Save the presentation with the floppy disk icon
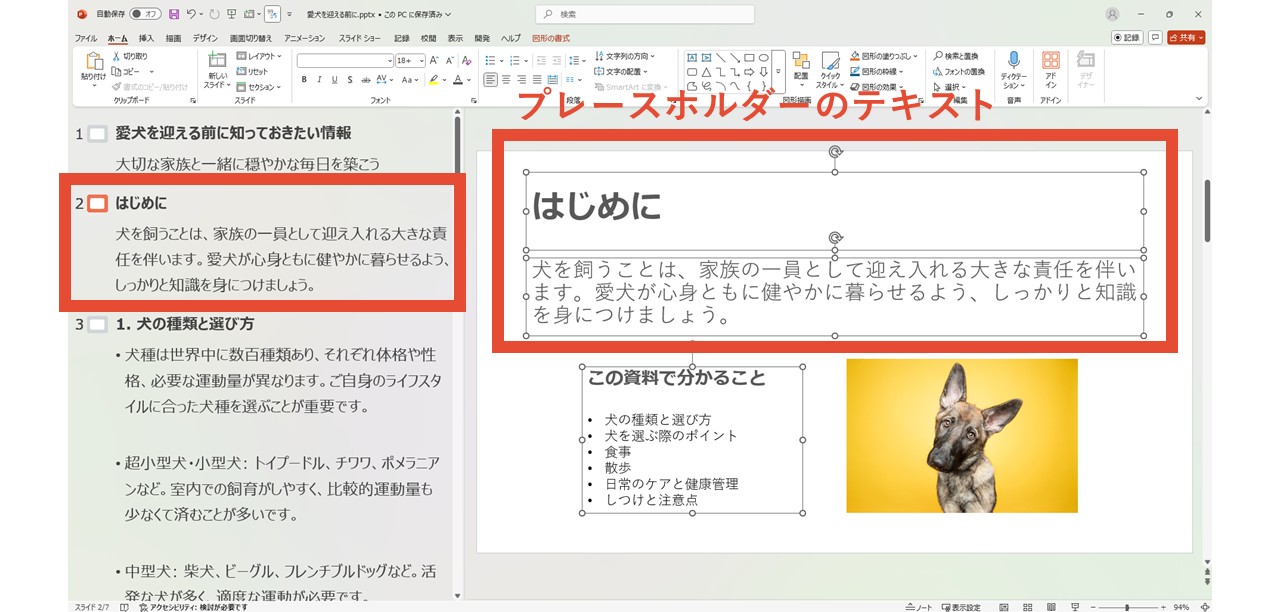Image resolution: width=1280 pixels, height=612 pixels. coord(175,14)
